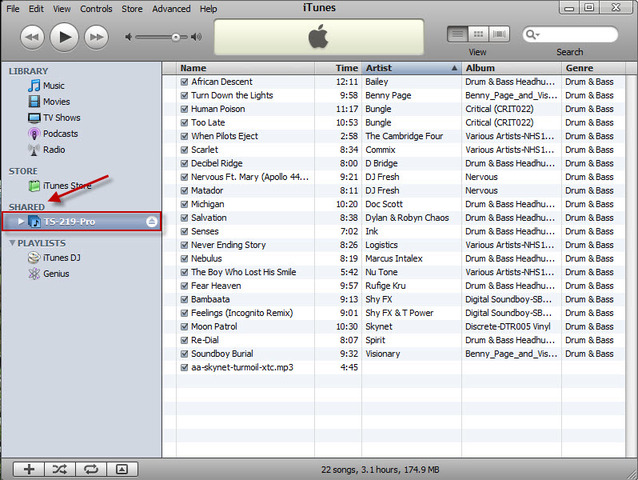
Task: Select the song Decibel Ridge
Action: [217, 164]
